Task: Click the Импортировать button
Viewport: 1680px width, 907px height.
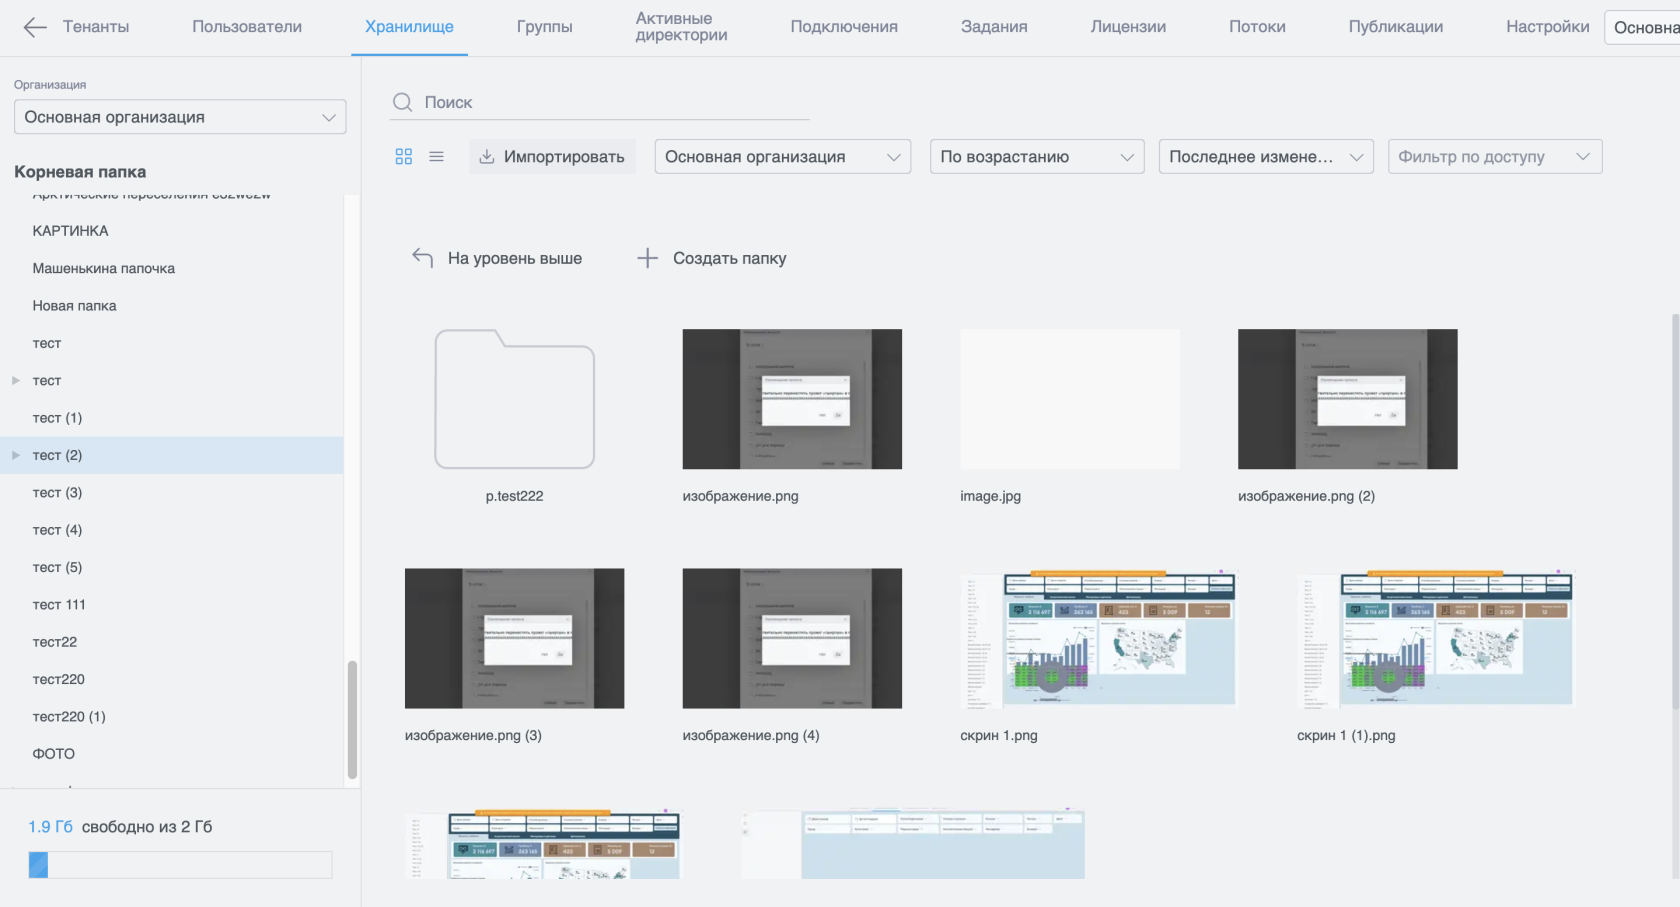Action: click(x=552, y=156)
